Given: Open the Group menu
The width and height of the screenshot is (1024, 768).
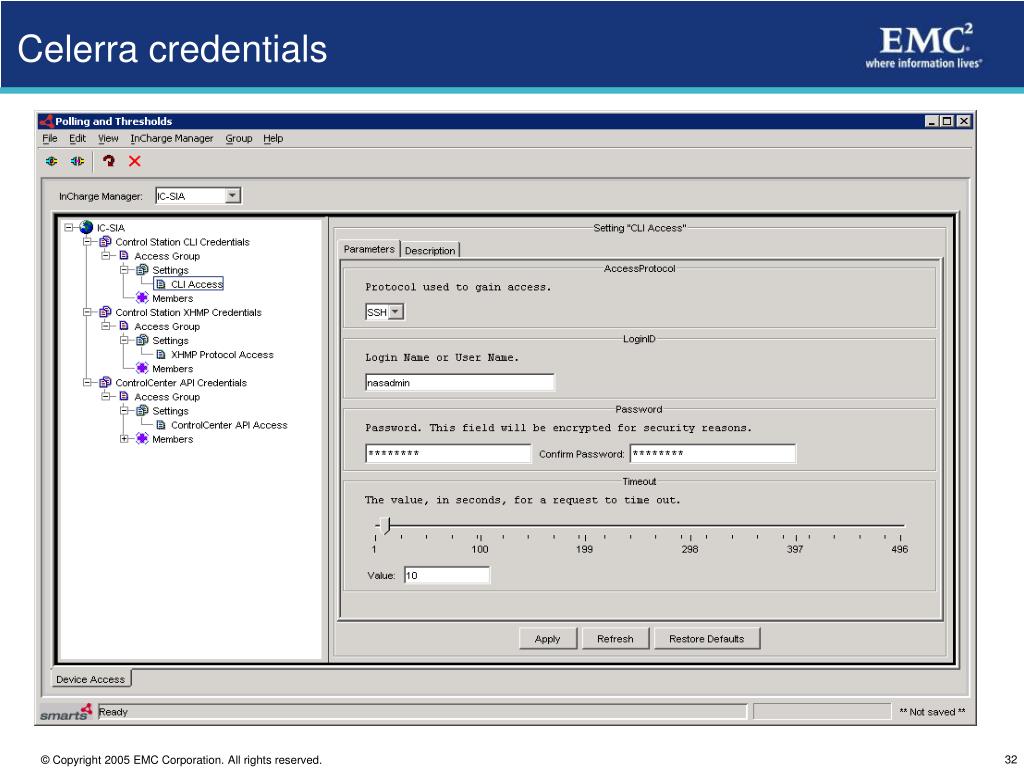Looking at the screenshot, I should [x=238, y=138].
